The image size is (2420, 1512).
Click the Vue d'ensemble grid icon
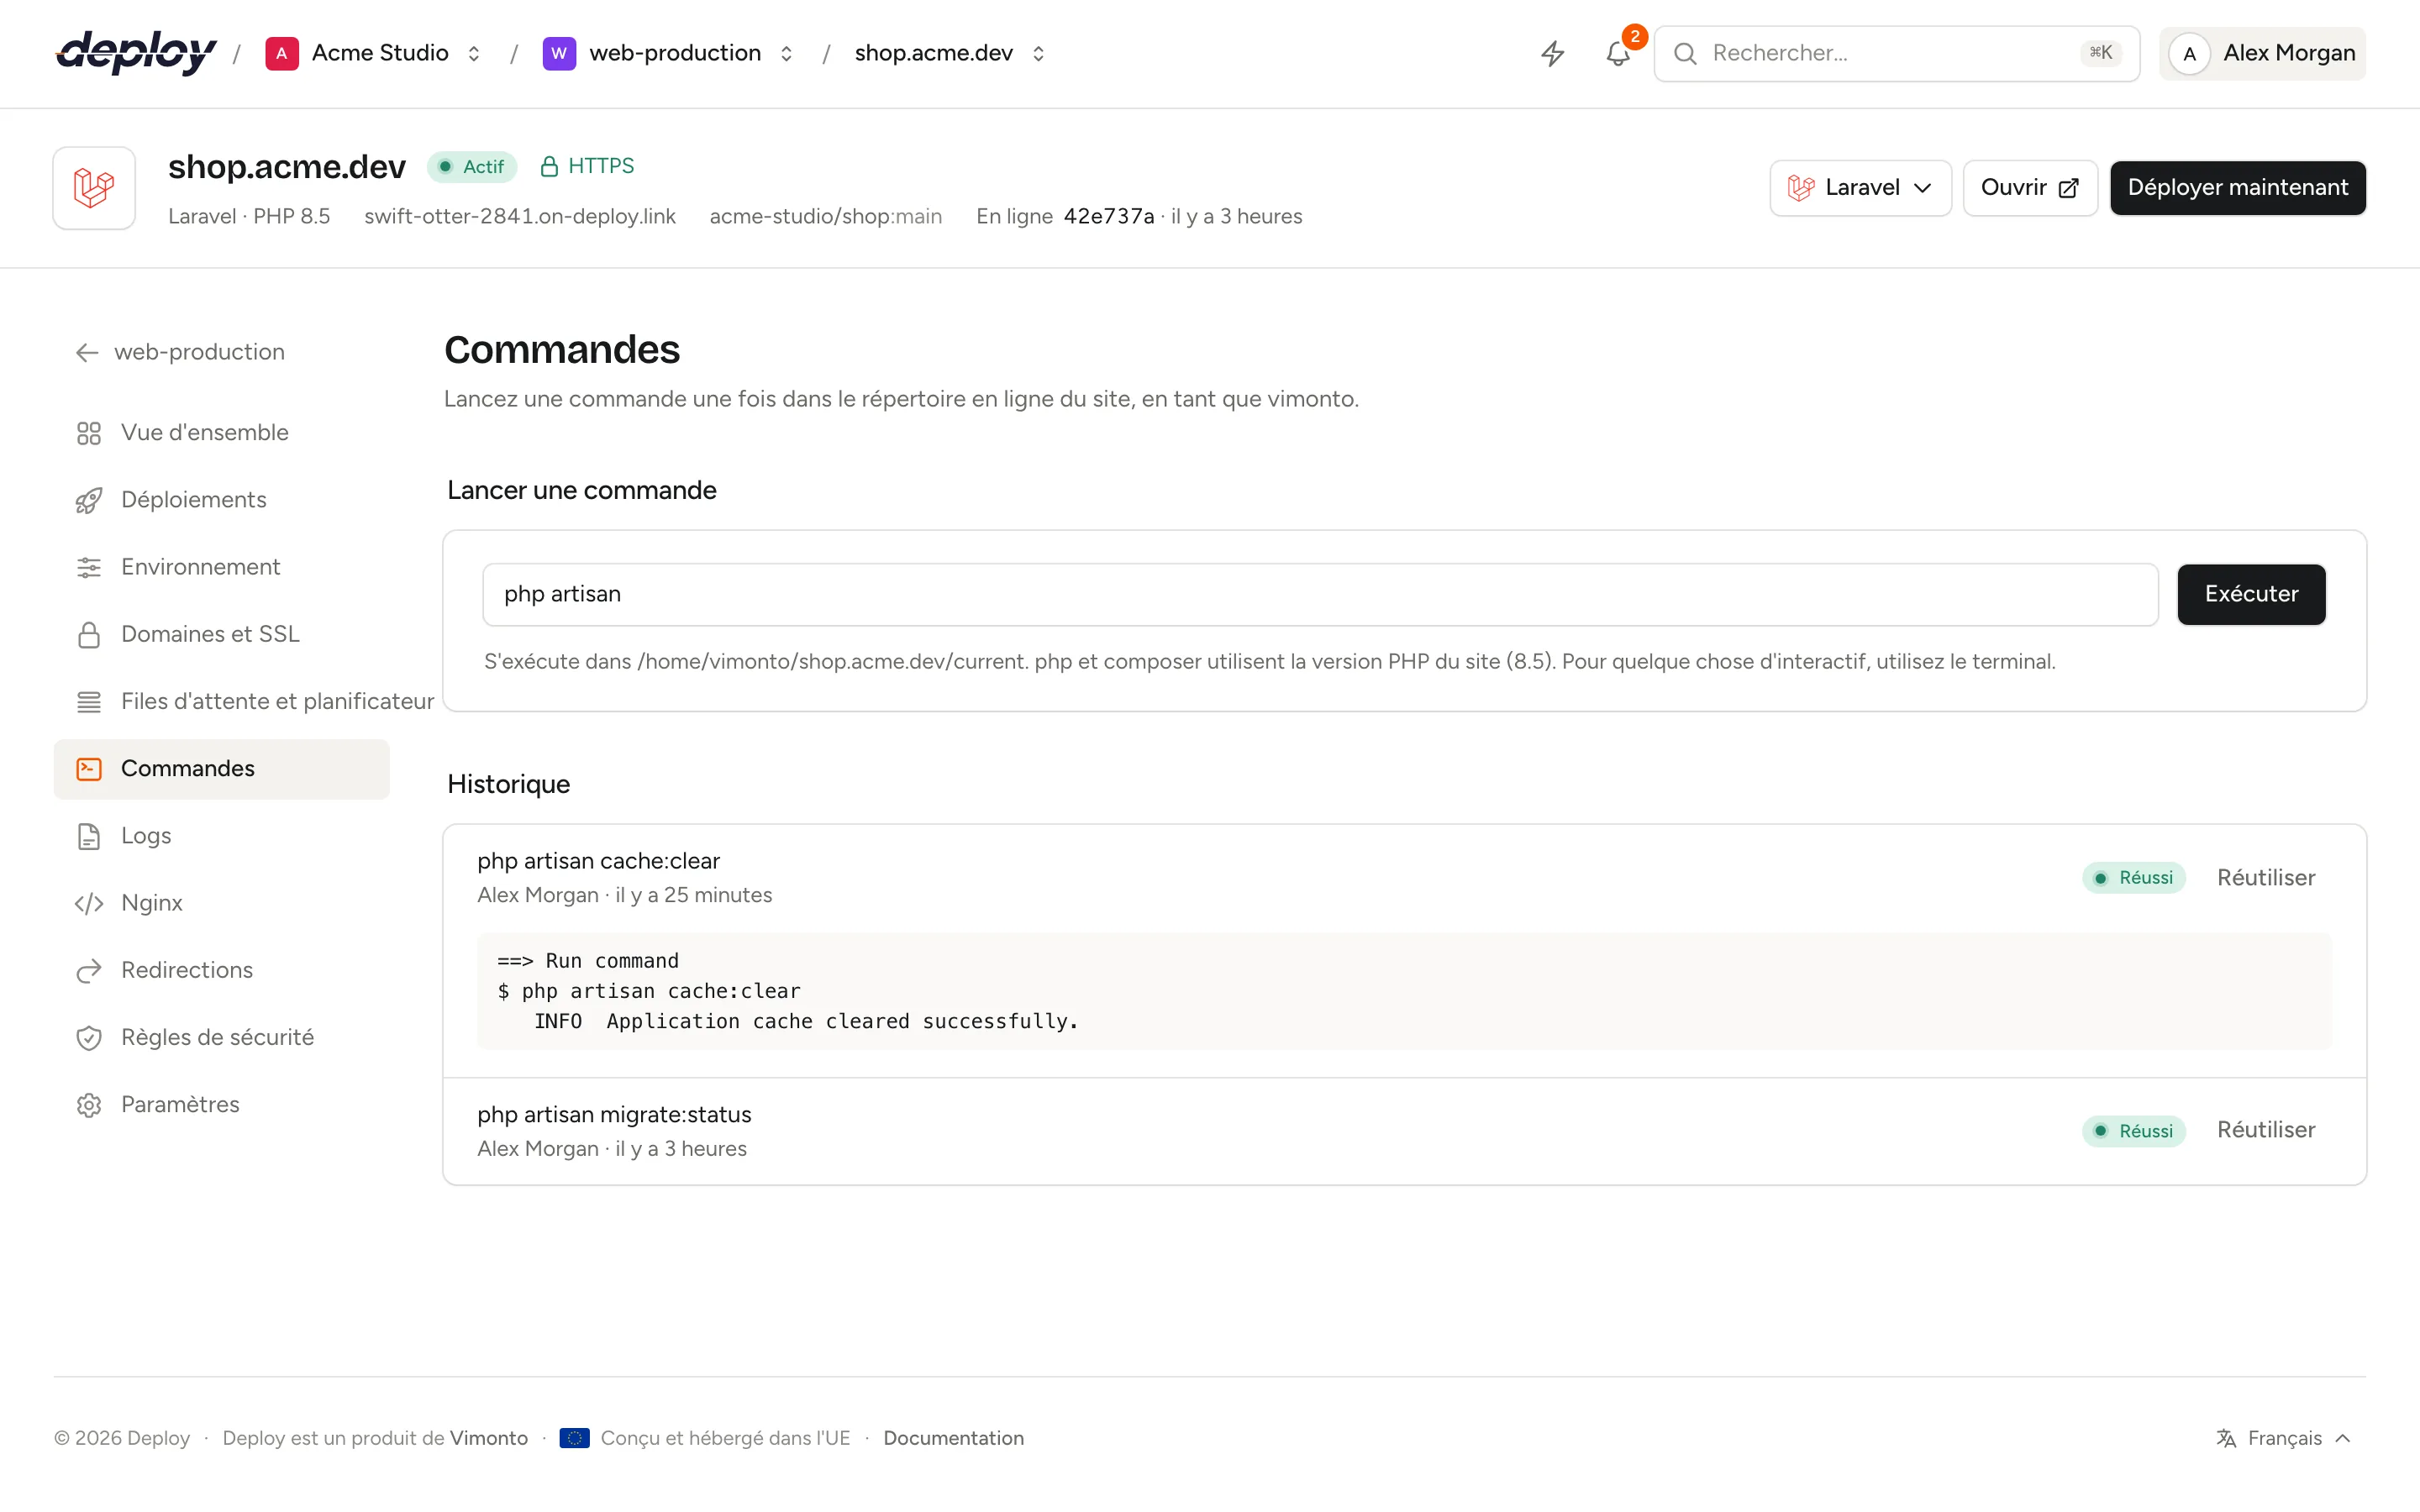tap(89, 433)
